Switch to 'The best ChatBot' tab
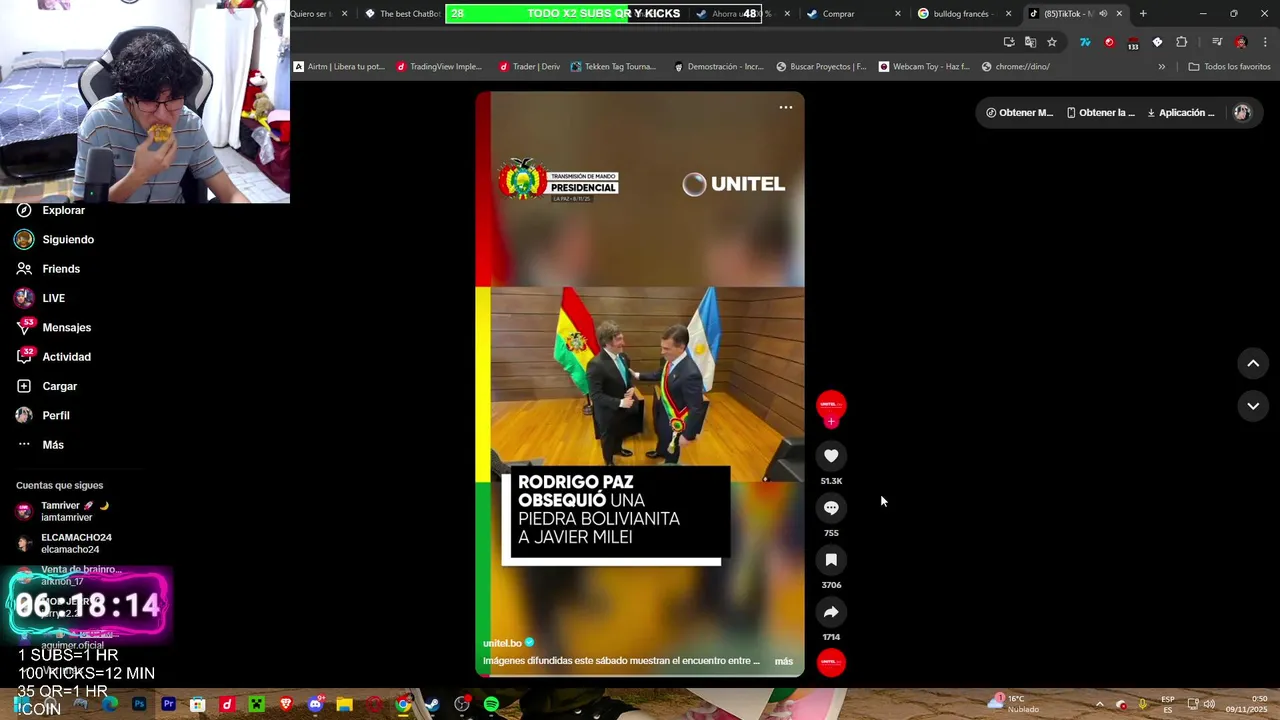The image size is (1280, 720). [402, 14]
